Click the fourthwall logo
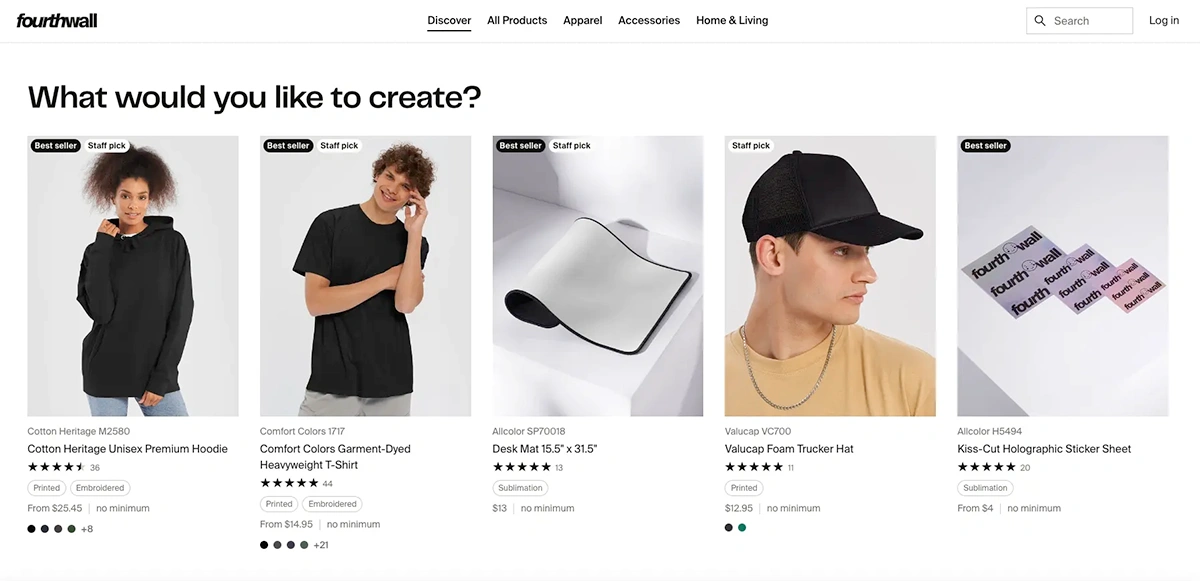The width and height of the screenshot is (1200, 581). [57, 20]
